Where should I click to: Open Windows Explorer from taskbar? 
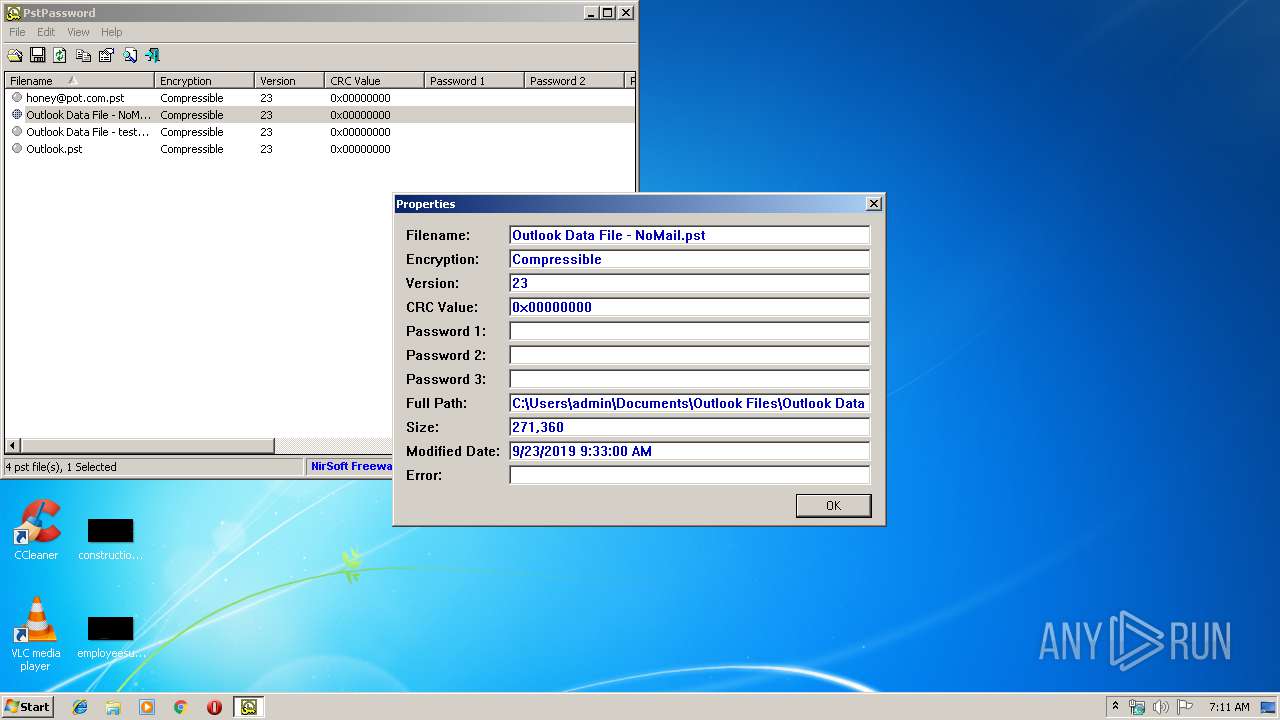point(113,707)
